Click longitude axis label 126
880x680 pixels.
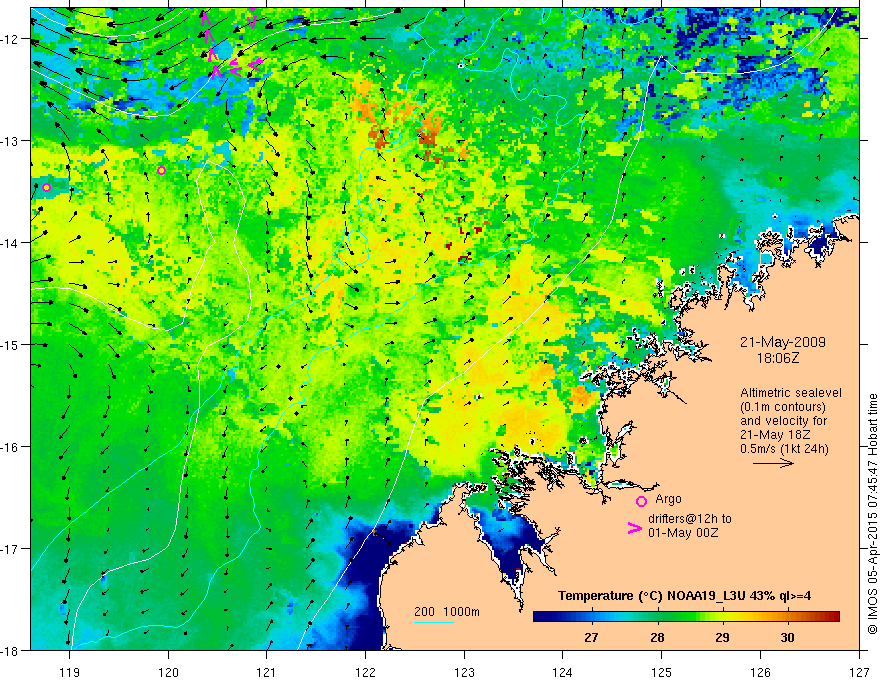point(760,672)
